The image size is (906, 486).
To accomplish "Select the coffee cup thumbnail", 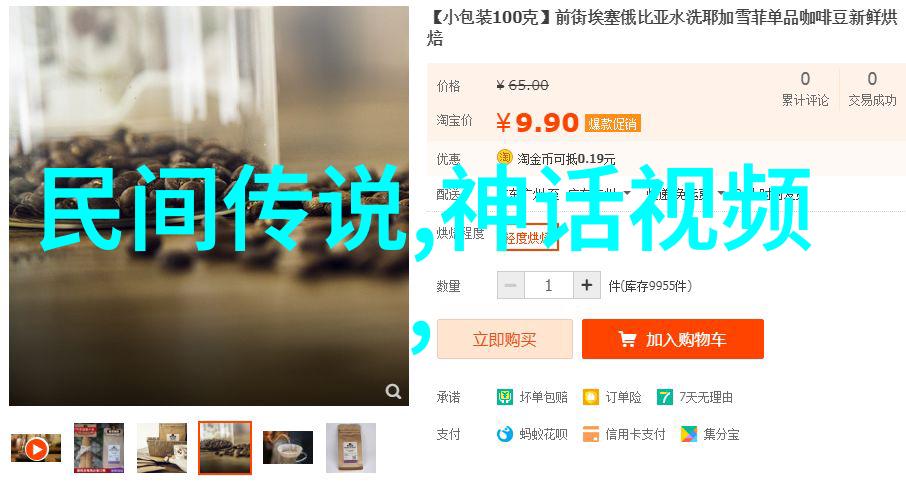I will (288, 447).
